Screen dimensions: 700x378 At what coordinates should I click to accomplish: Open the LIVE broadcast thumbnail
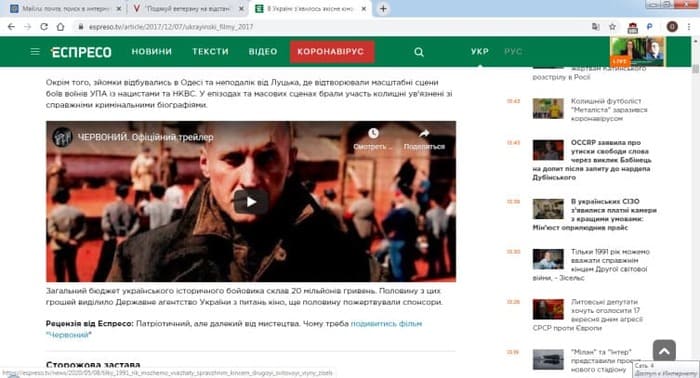tap(637, 52)
